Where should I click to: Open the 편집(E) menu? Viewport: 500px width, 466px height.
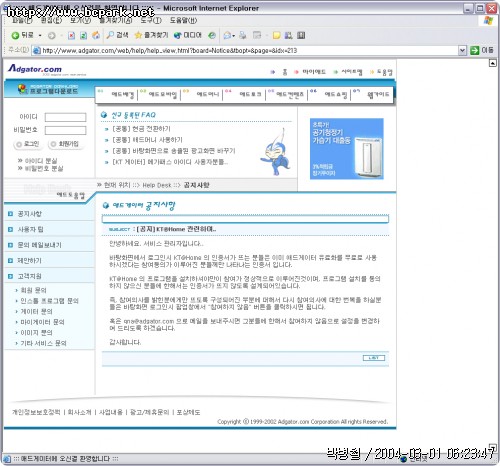click(51, 21)
